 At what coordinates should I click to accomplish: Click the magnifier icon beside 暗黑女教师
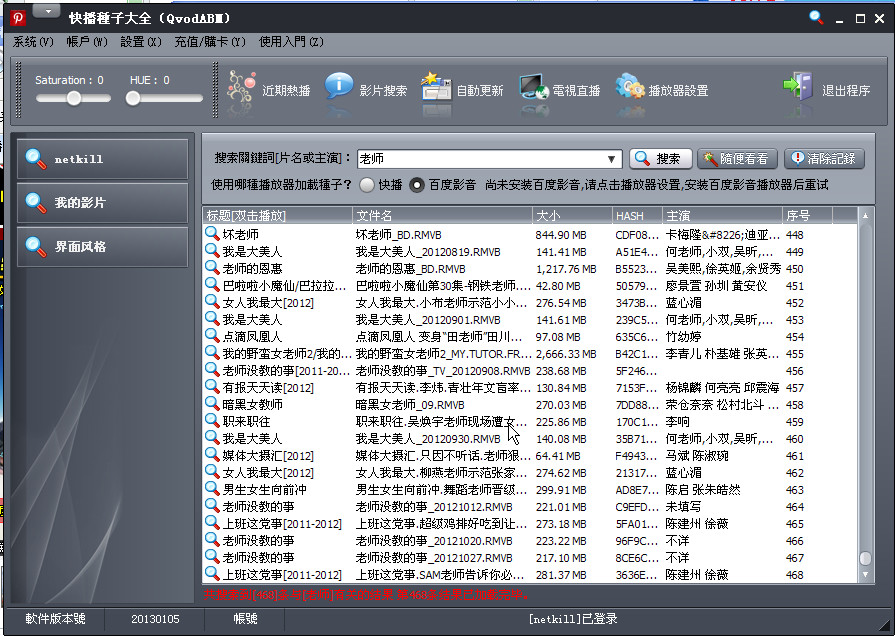[212, 404]
